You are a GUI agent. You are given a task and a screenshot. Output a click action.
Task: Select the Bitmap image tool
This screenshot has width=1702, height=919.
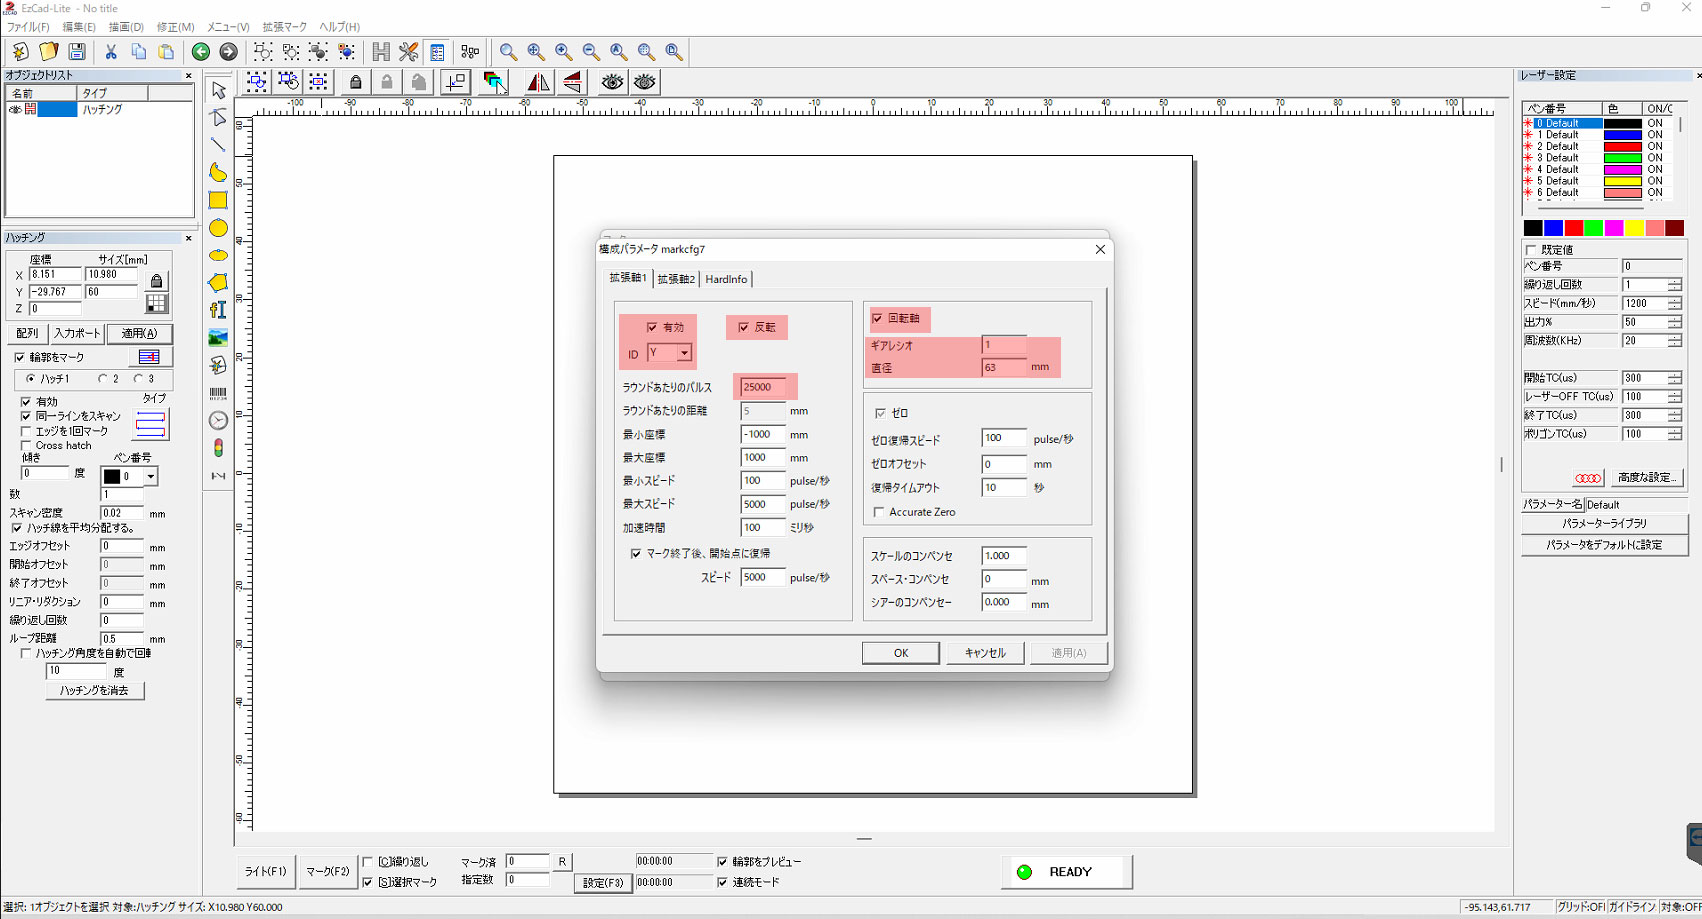tap(218, 338)
